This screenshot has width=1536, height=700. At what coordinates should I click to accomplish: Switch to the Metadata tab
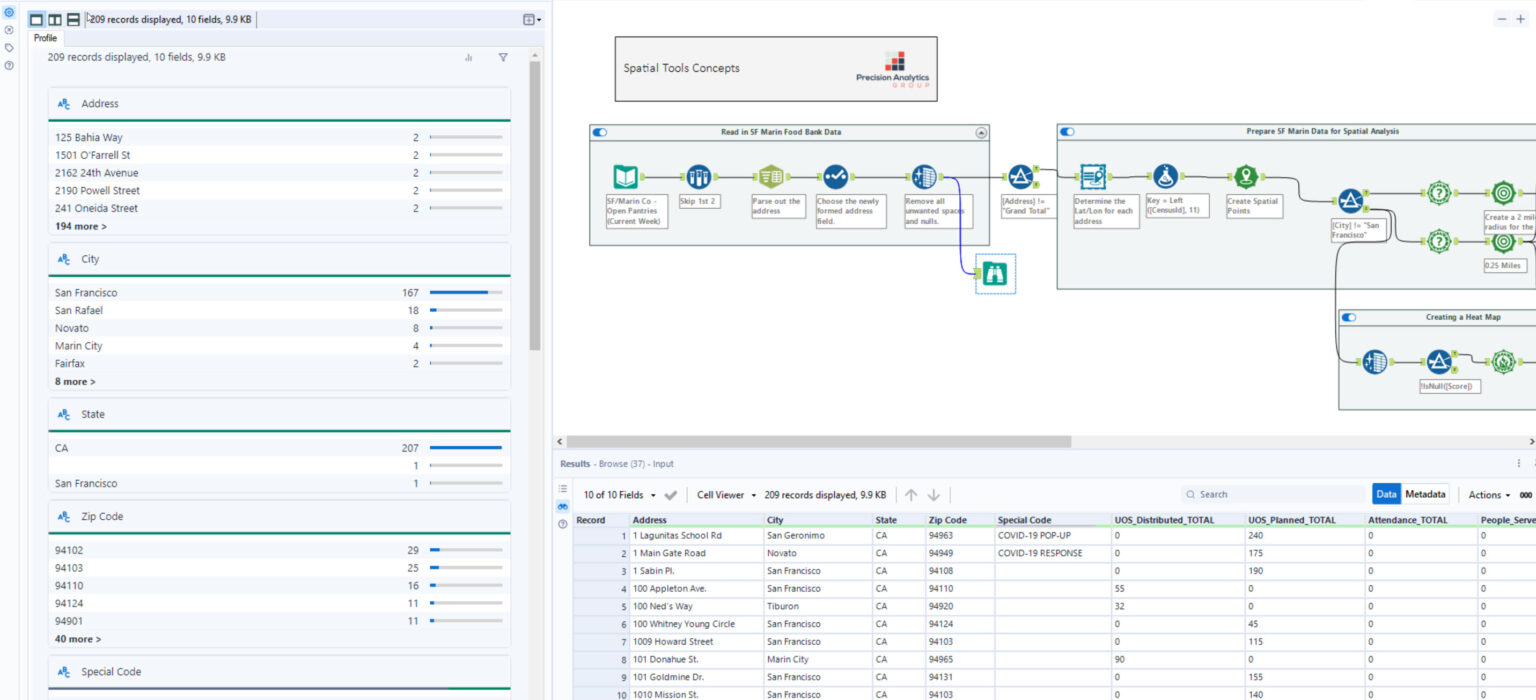pos(1423,493)
